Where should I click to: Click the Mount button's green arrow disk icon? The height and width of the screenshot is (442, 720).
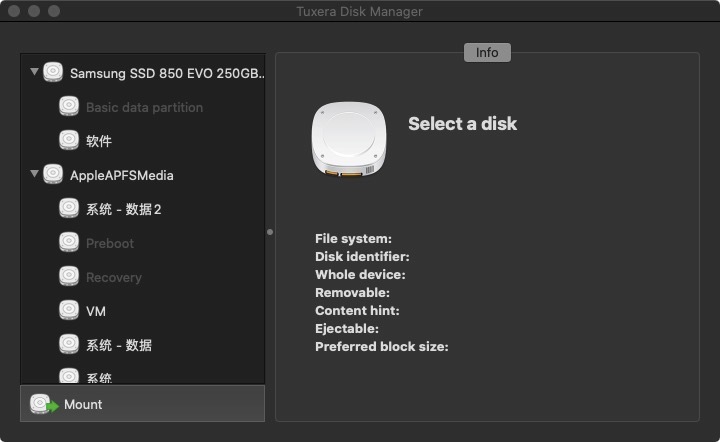tap(42, 404)
